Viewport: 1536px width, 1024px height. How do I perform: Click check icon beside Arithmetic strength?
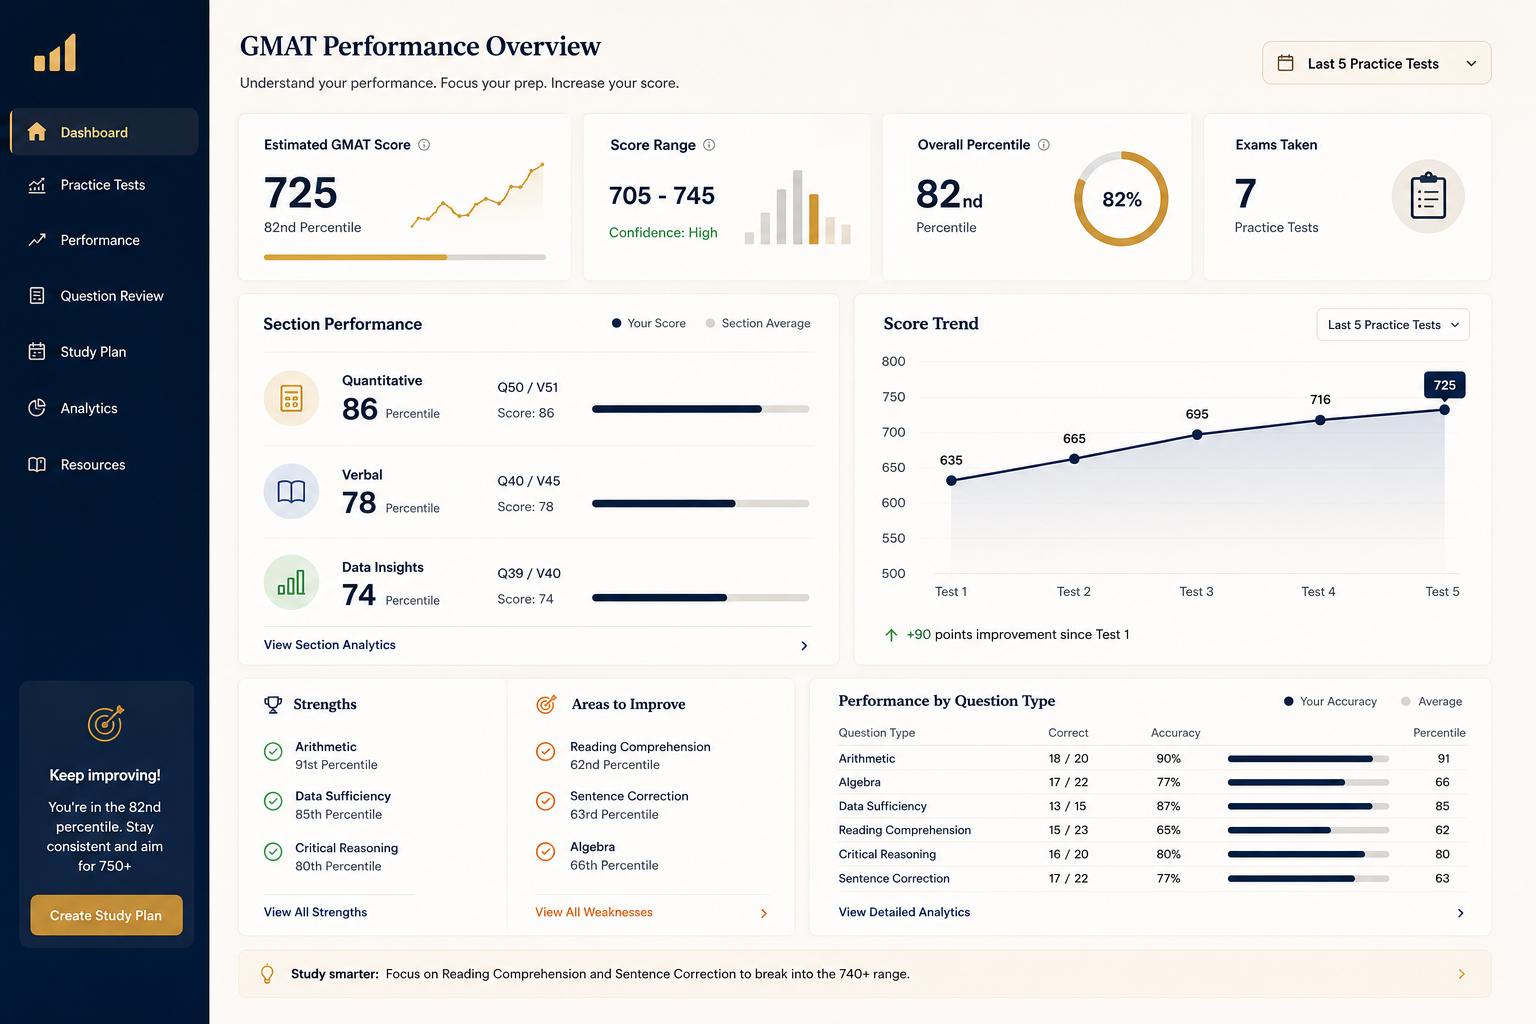[x=273, y=752]
